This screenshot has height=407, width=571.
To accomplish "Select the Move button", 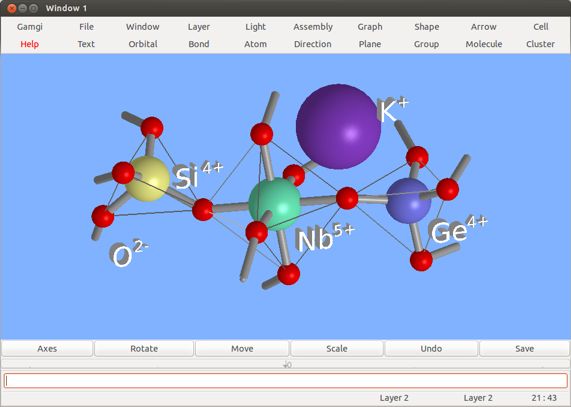I will click(242, 348).
